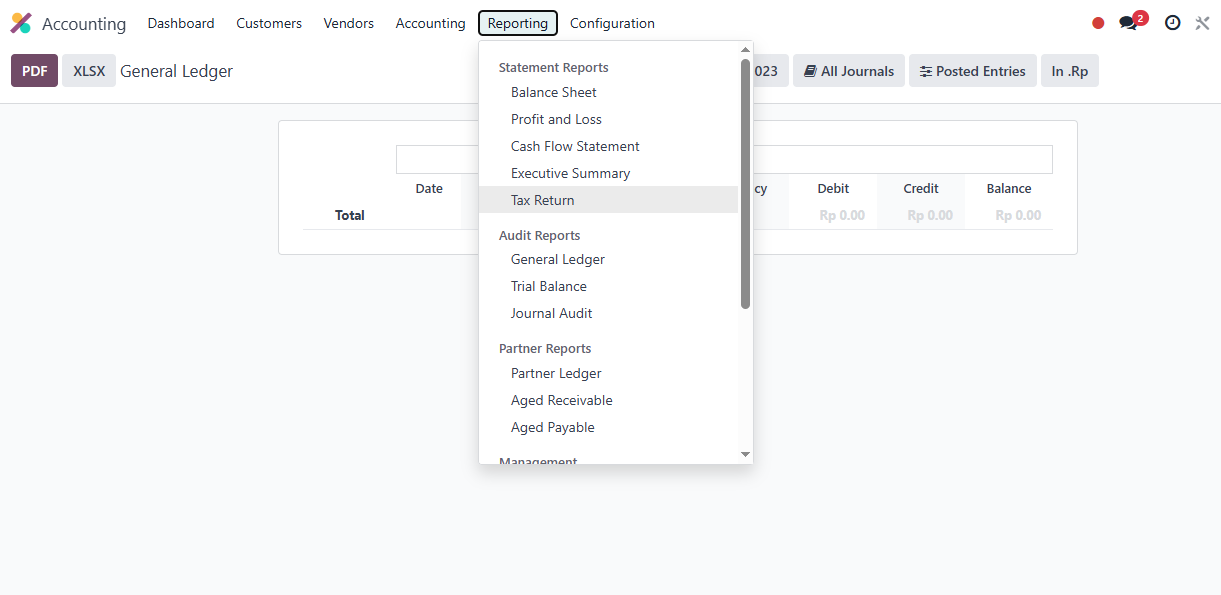Open the chat messages icon with badge
The image size is (1221, 595).
(1130, 23)
